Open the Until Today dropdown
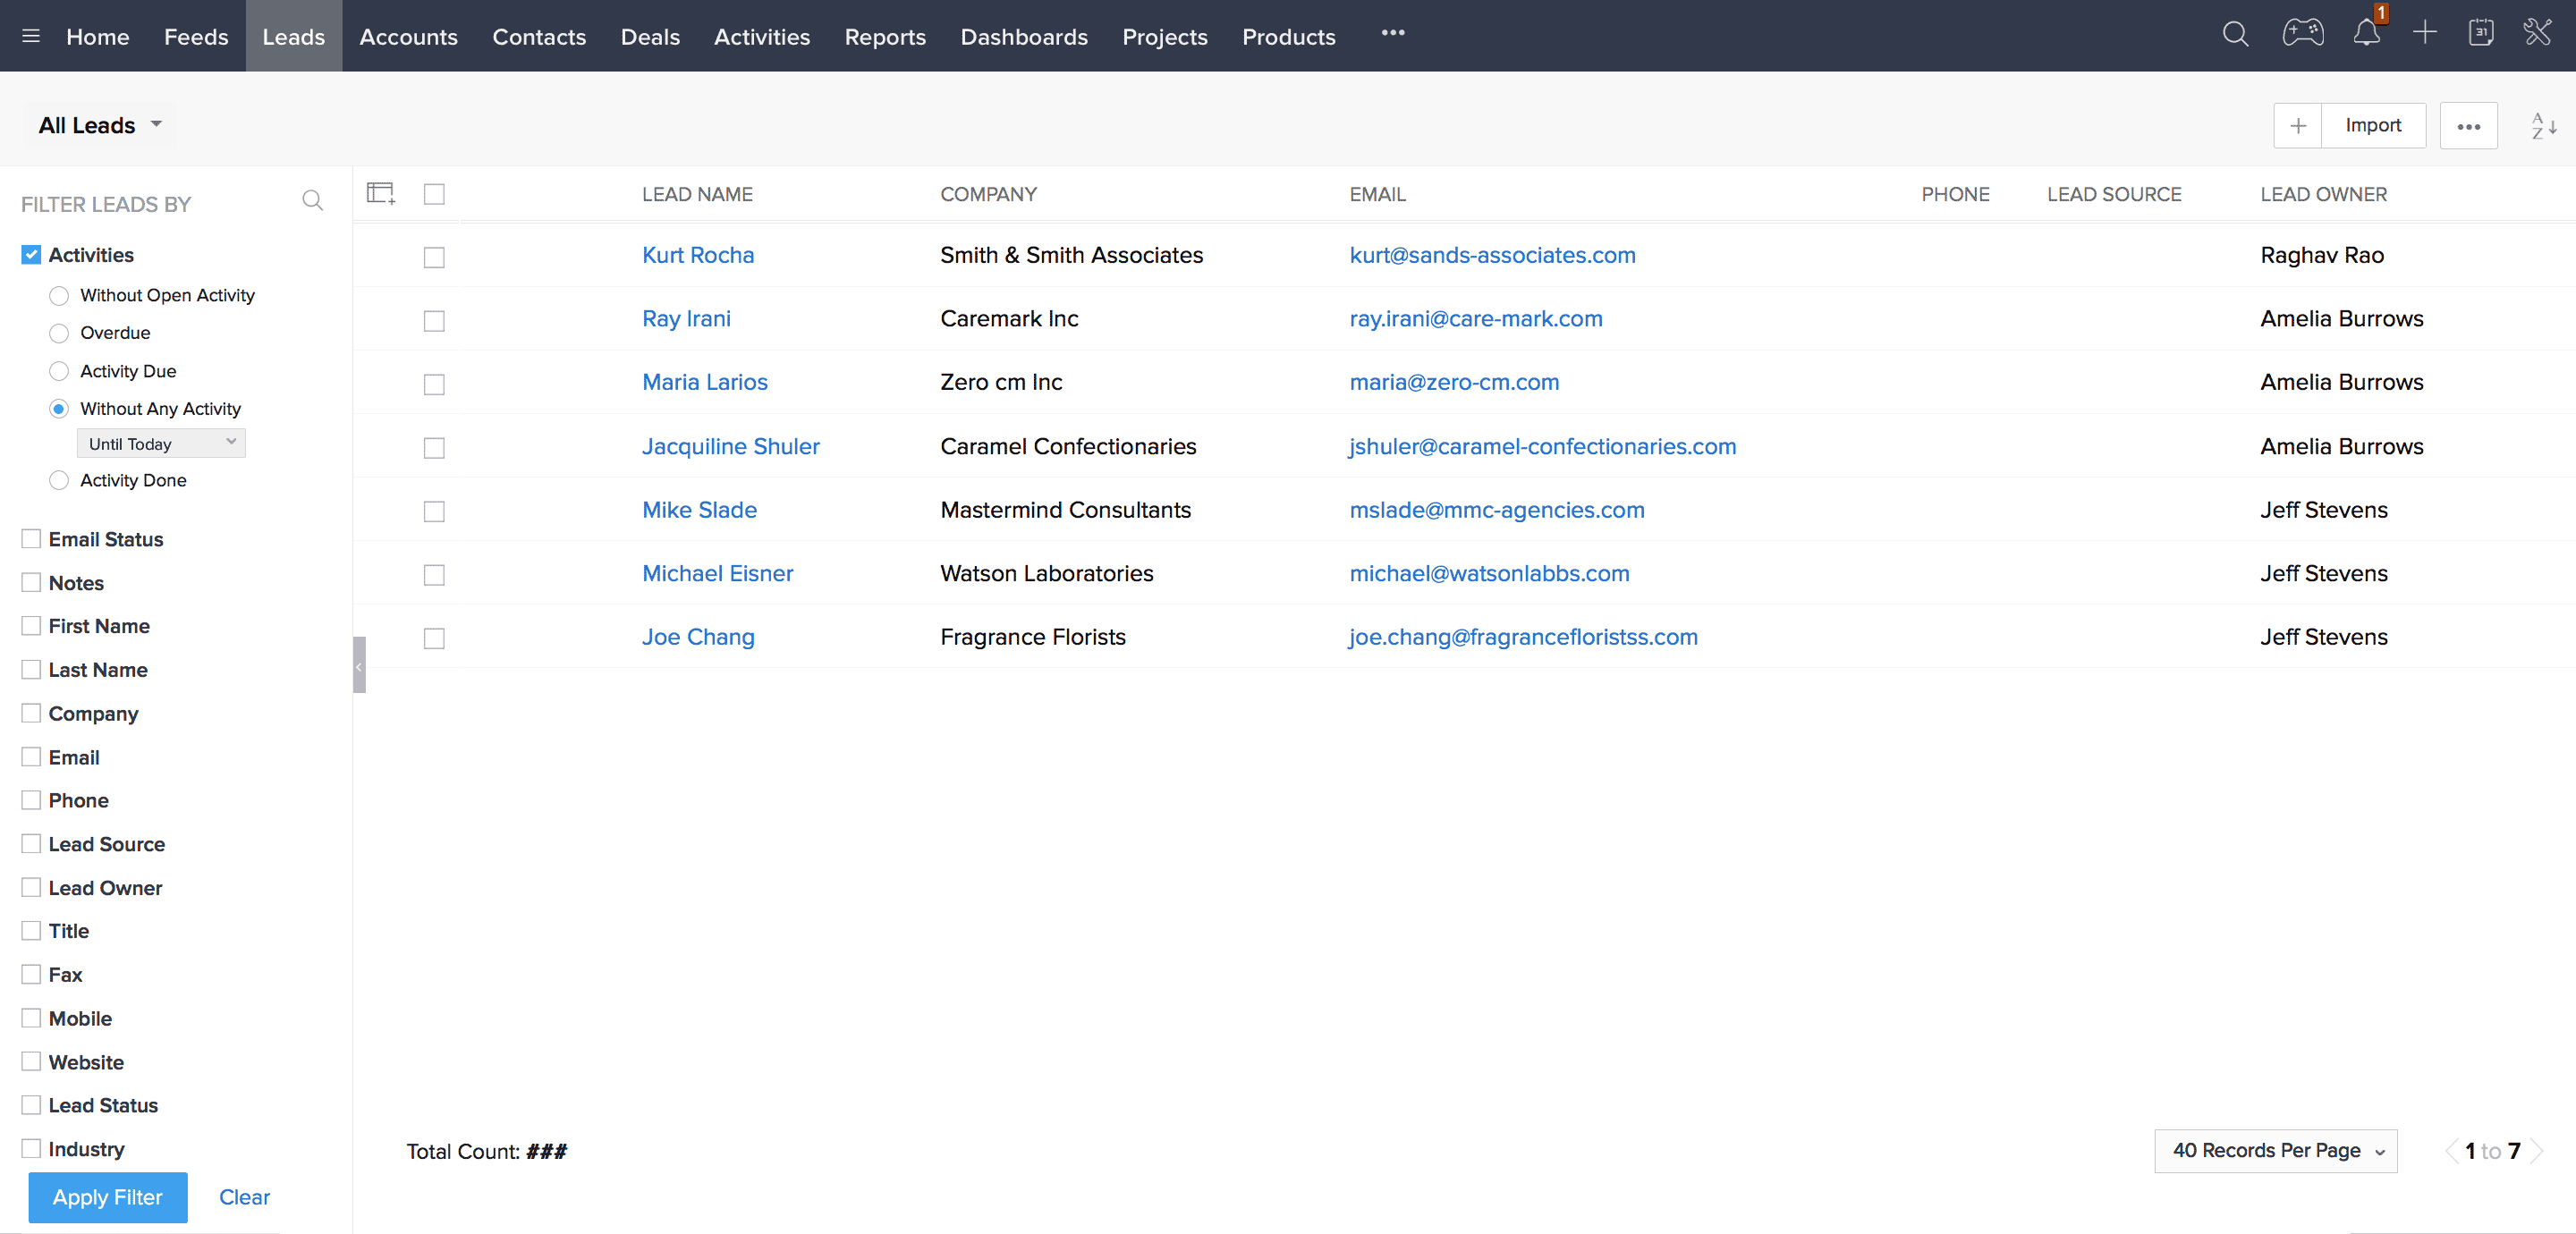The width and height of the screenshot is (2576, 1234). (x=161, y=443)
